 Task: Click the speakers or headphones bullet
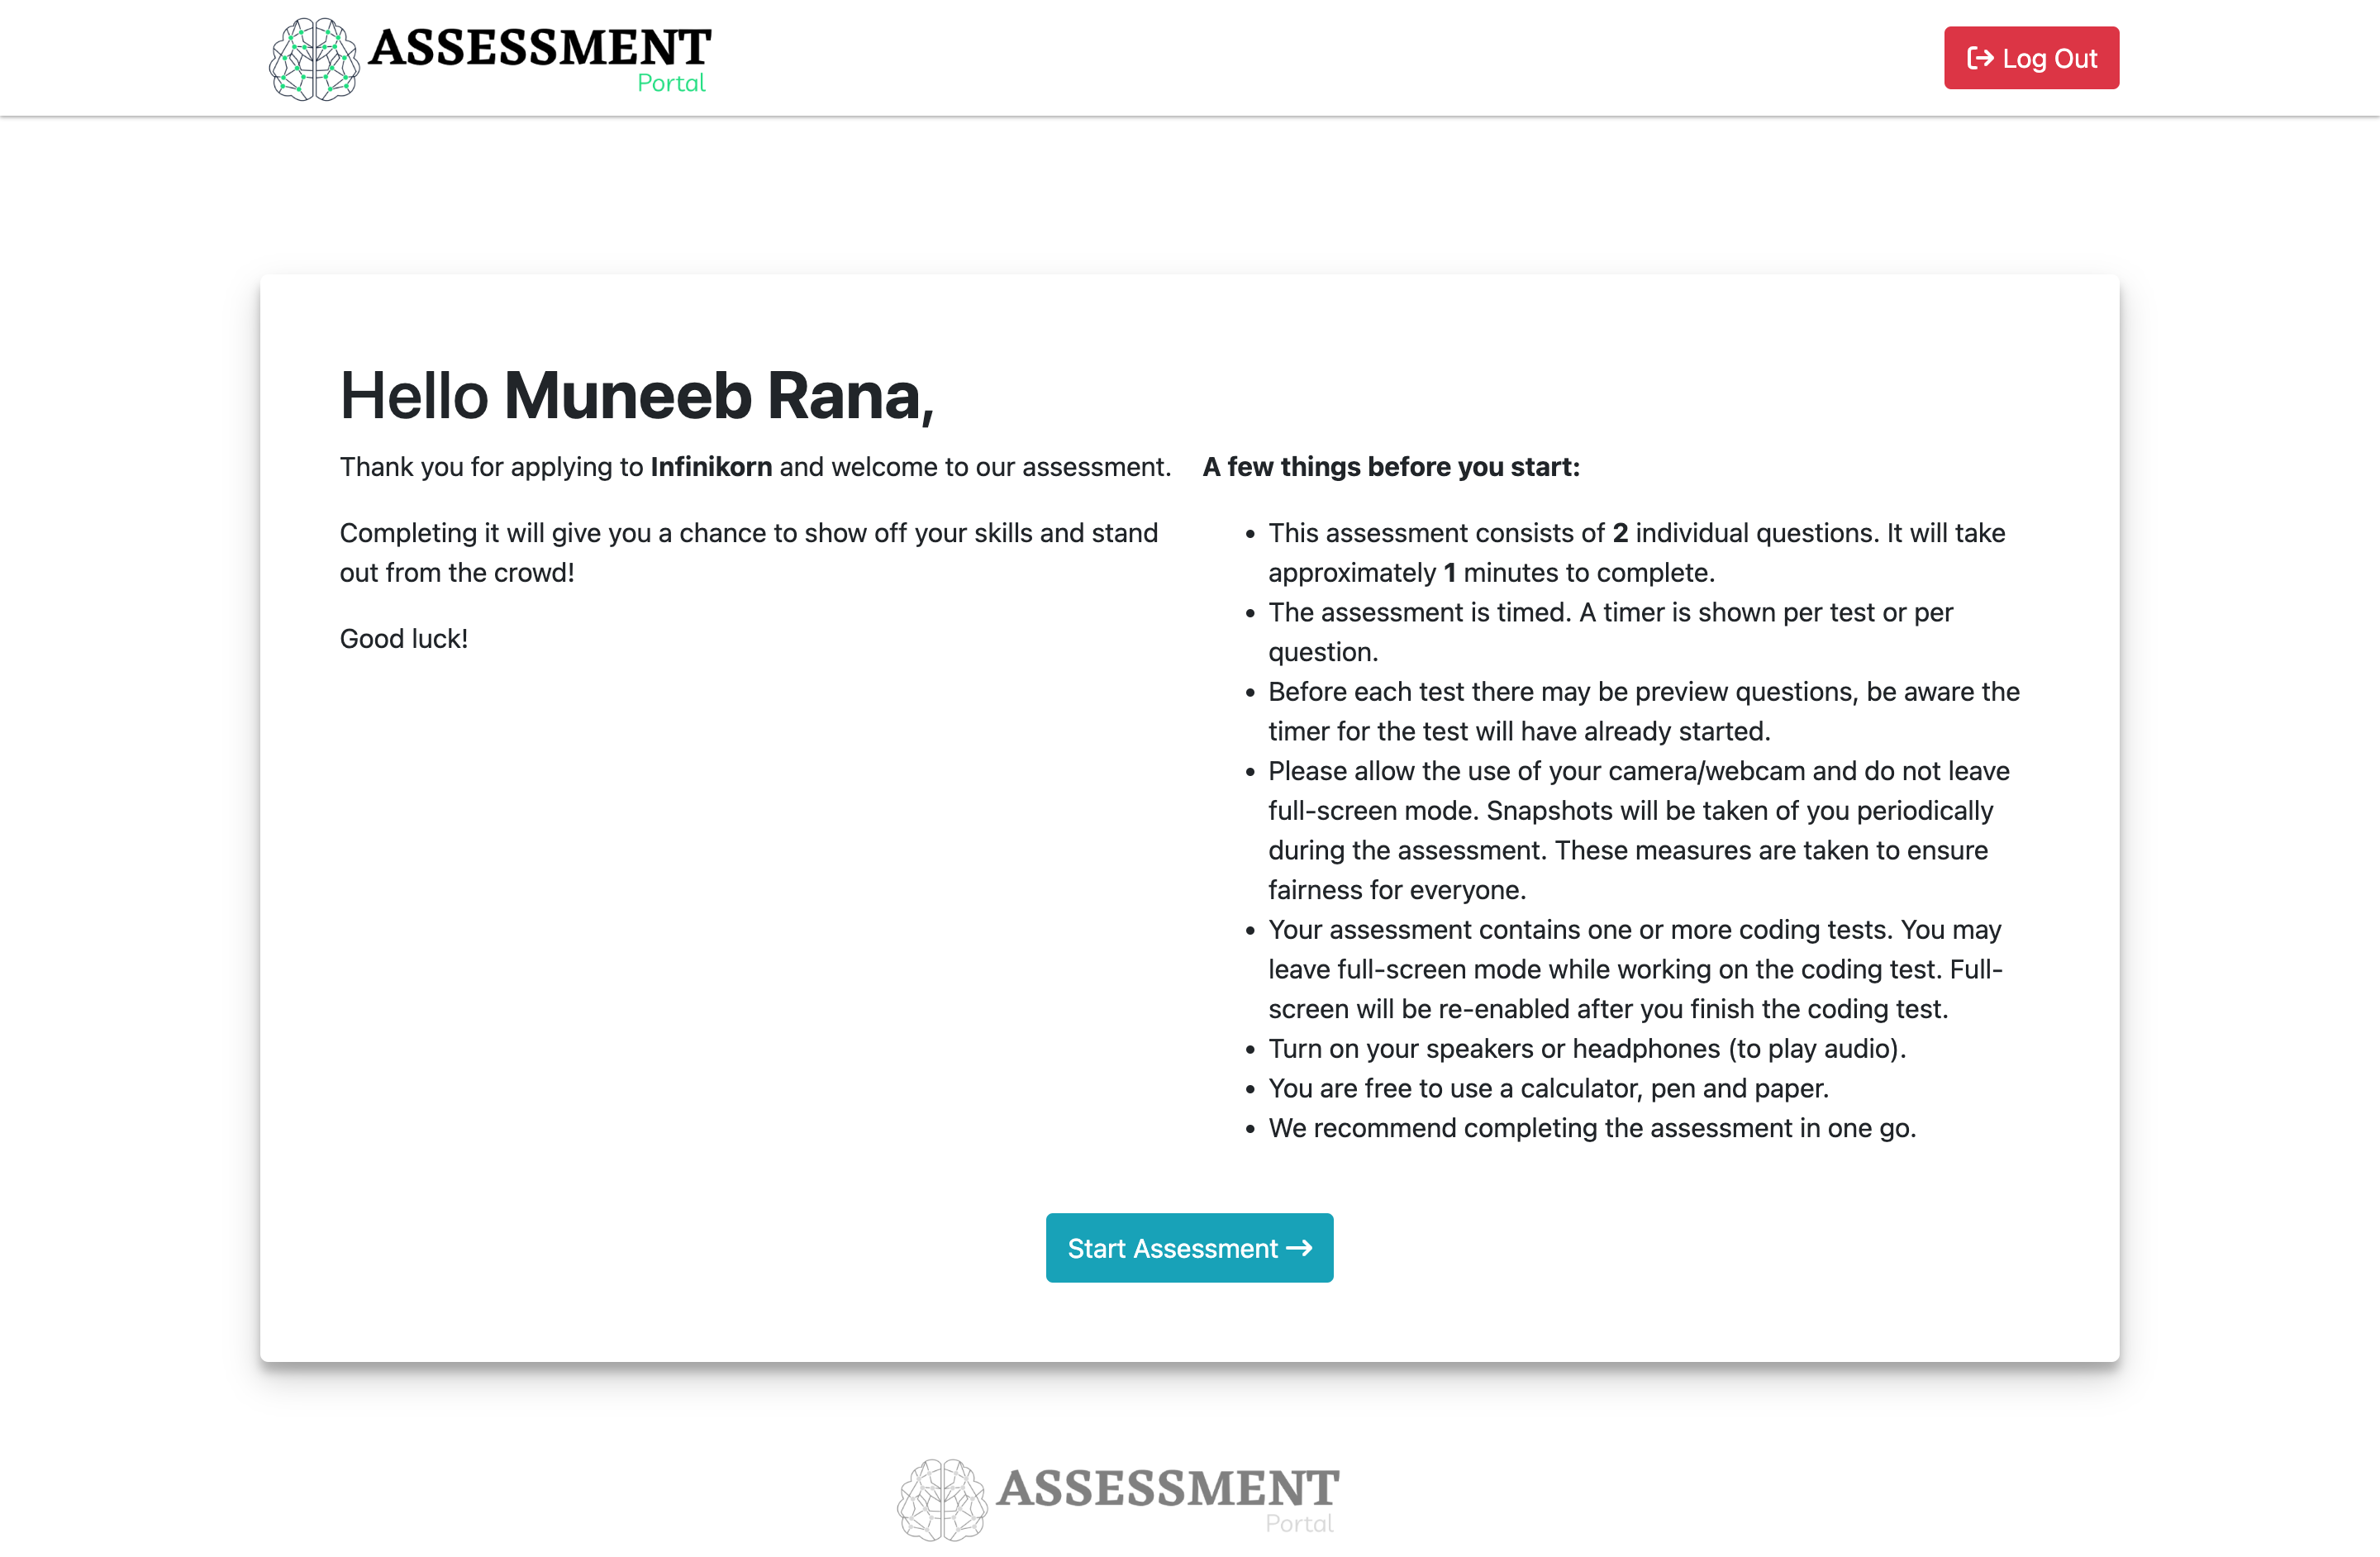tap(1587, 1048)
